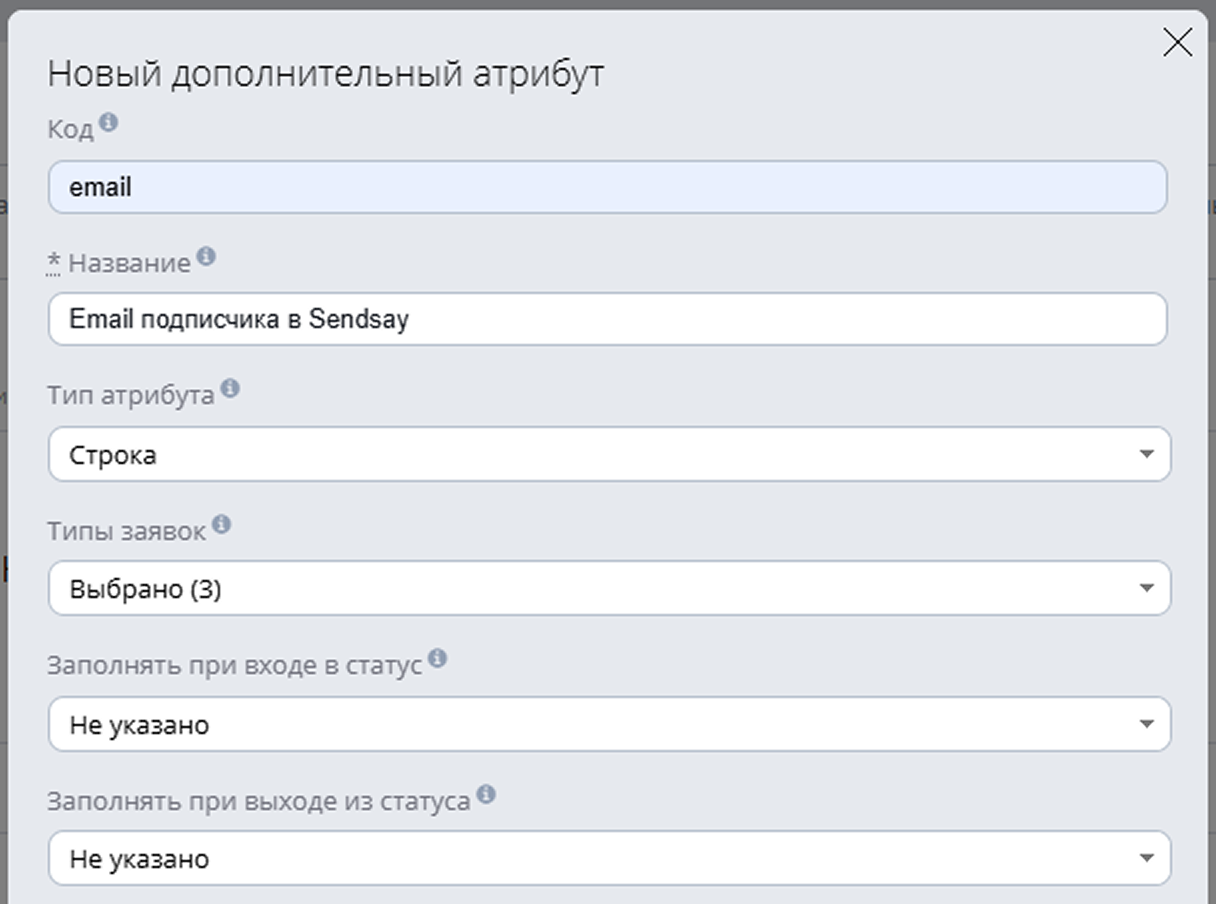Screen dimensions: 1216x904
Task: Open the Тип атрибута dropdown showing Строка
Action: [609, 455]
